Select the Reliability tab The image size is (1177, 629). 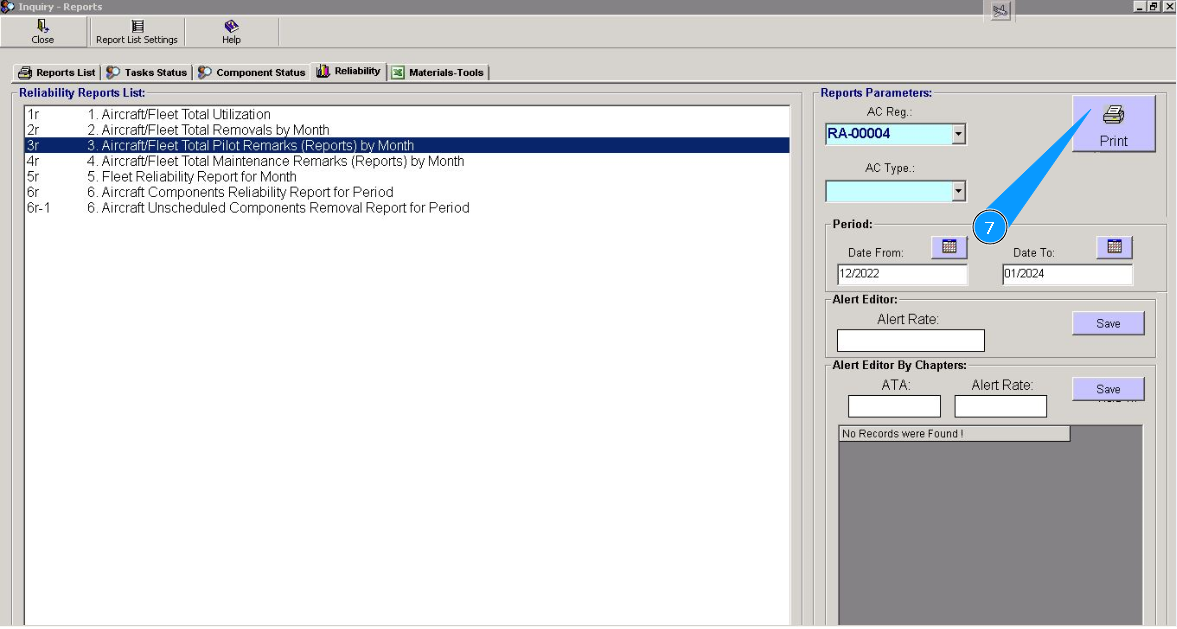(x=348, y=71)
